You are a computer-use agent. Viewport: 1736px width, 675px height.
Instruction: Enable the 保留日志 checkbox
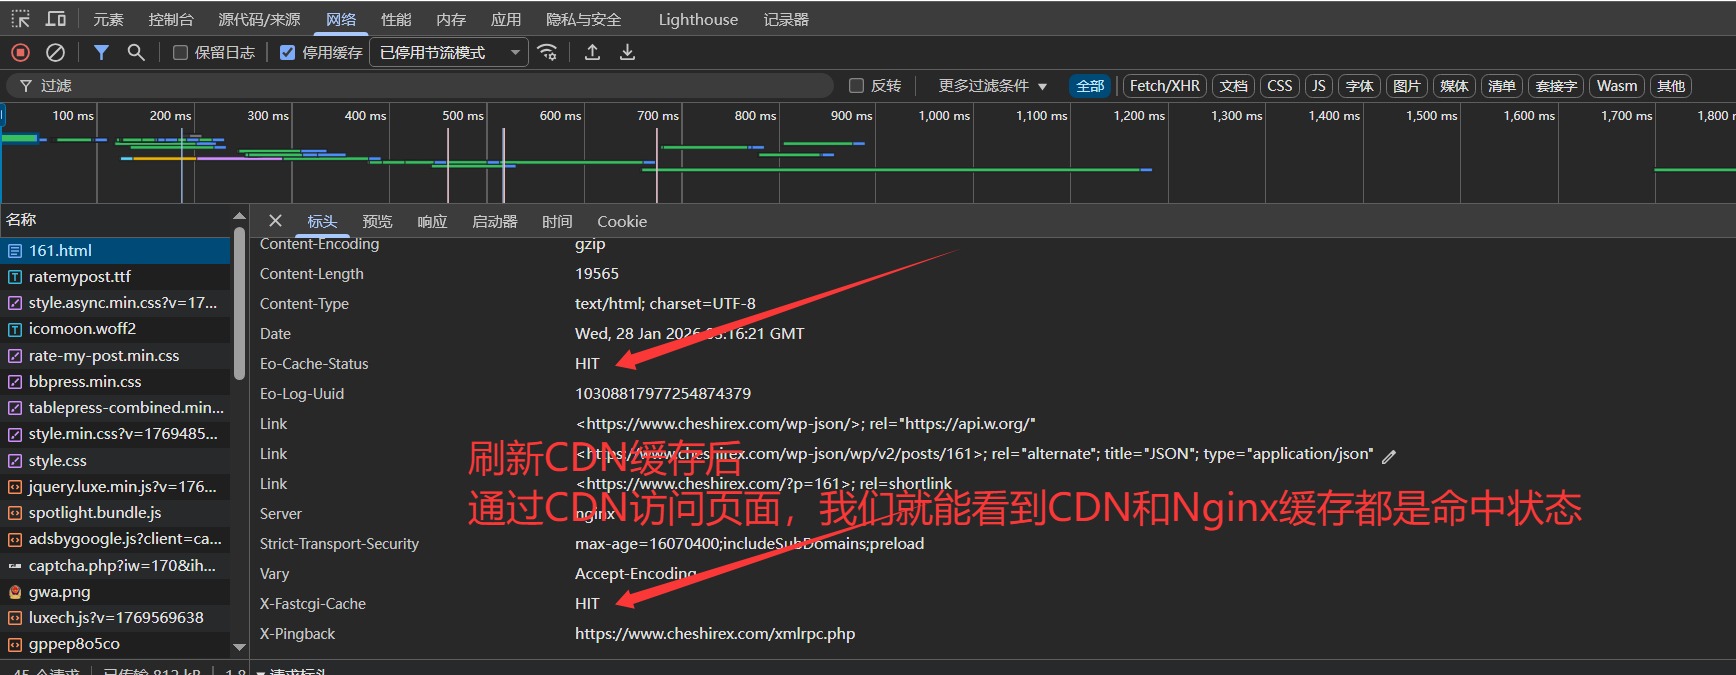point(181,53)
